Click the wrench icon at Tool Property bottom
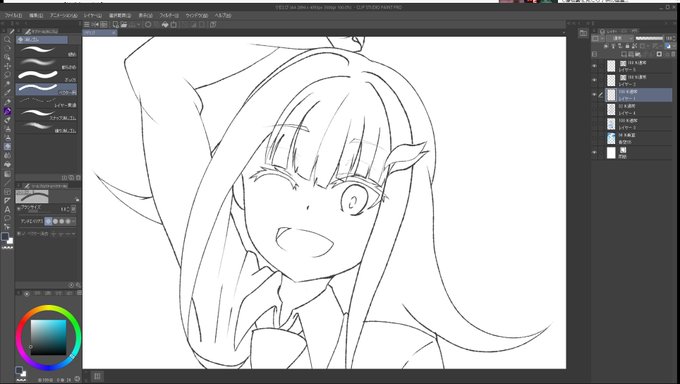Viewport: 680px width, 384px height. (78, 285)
